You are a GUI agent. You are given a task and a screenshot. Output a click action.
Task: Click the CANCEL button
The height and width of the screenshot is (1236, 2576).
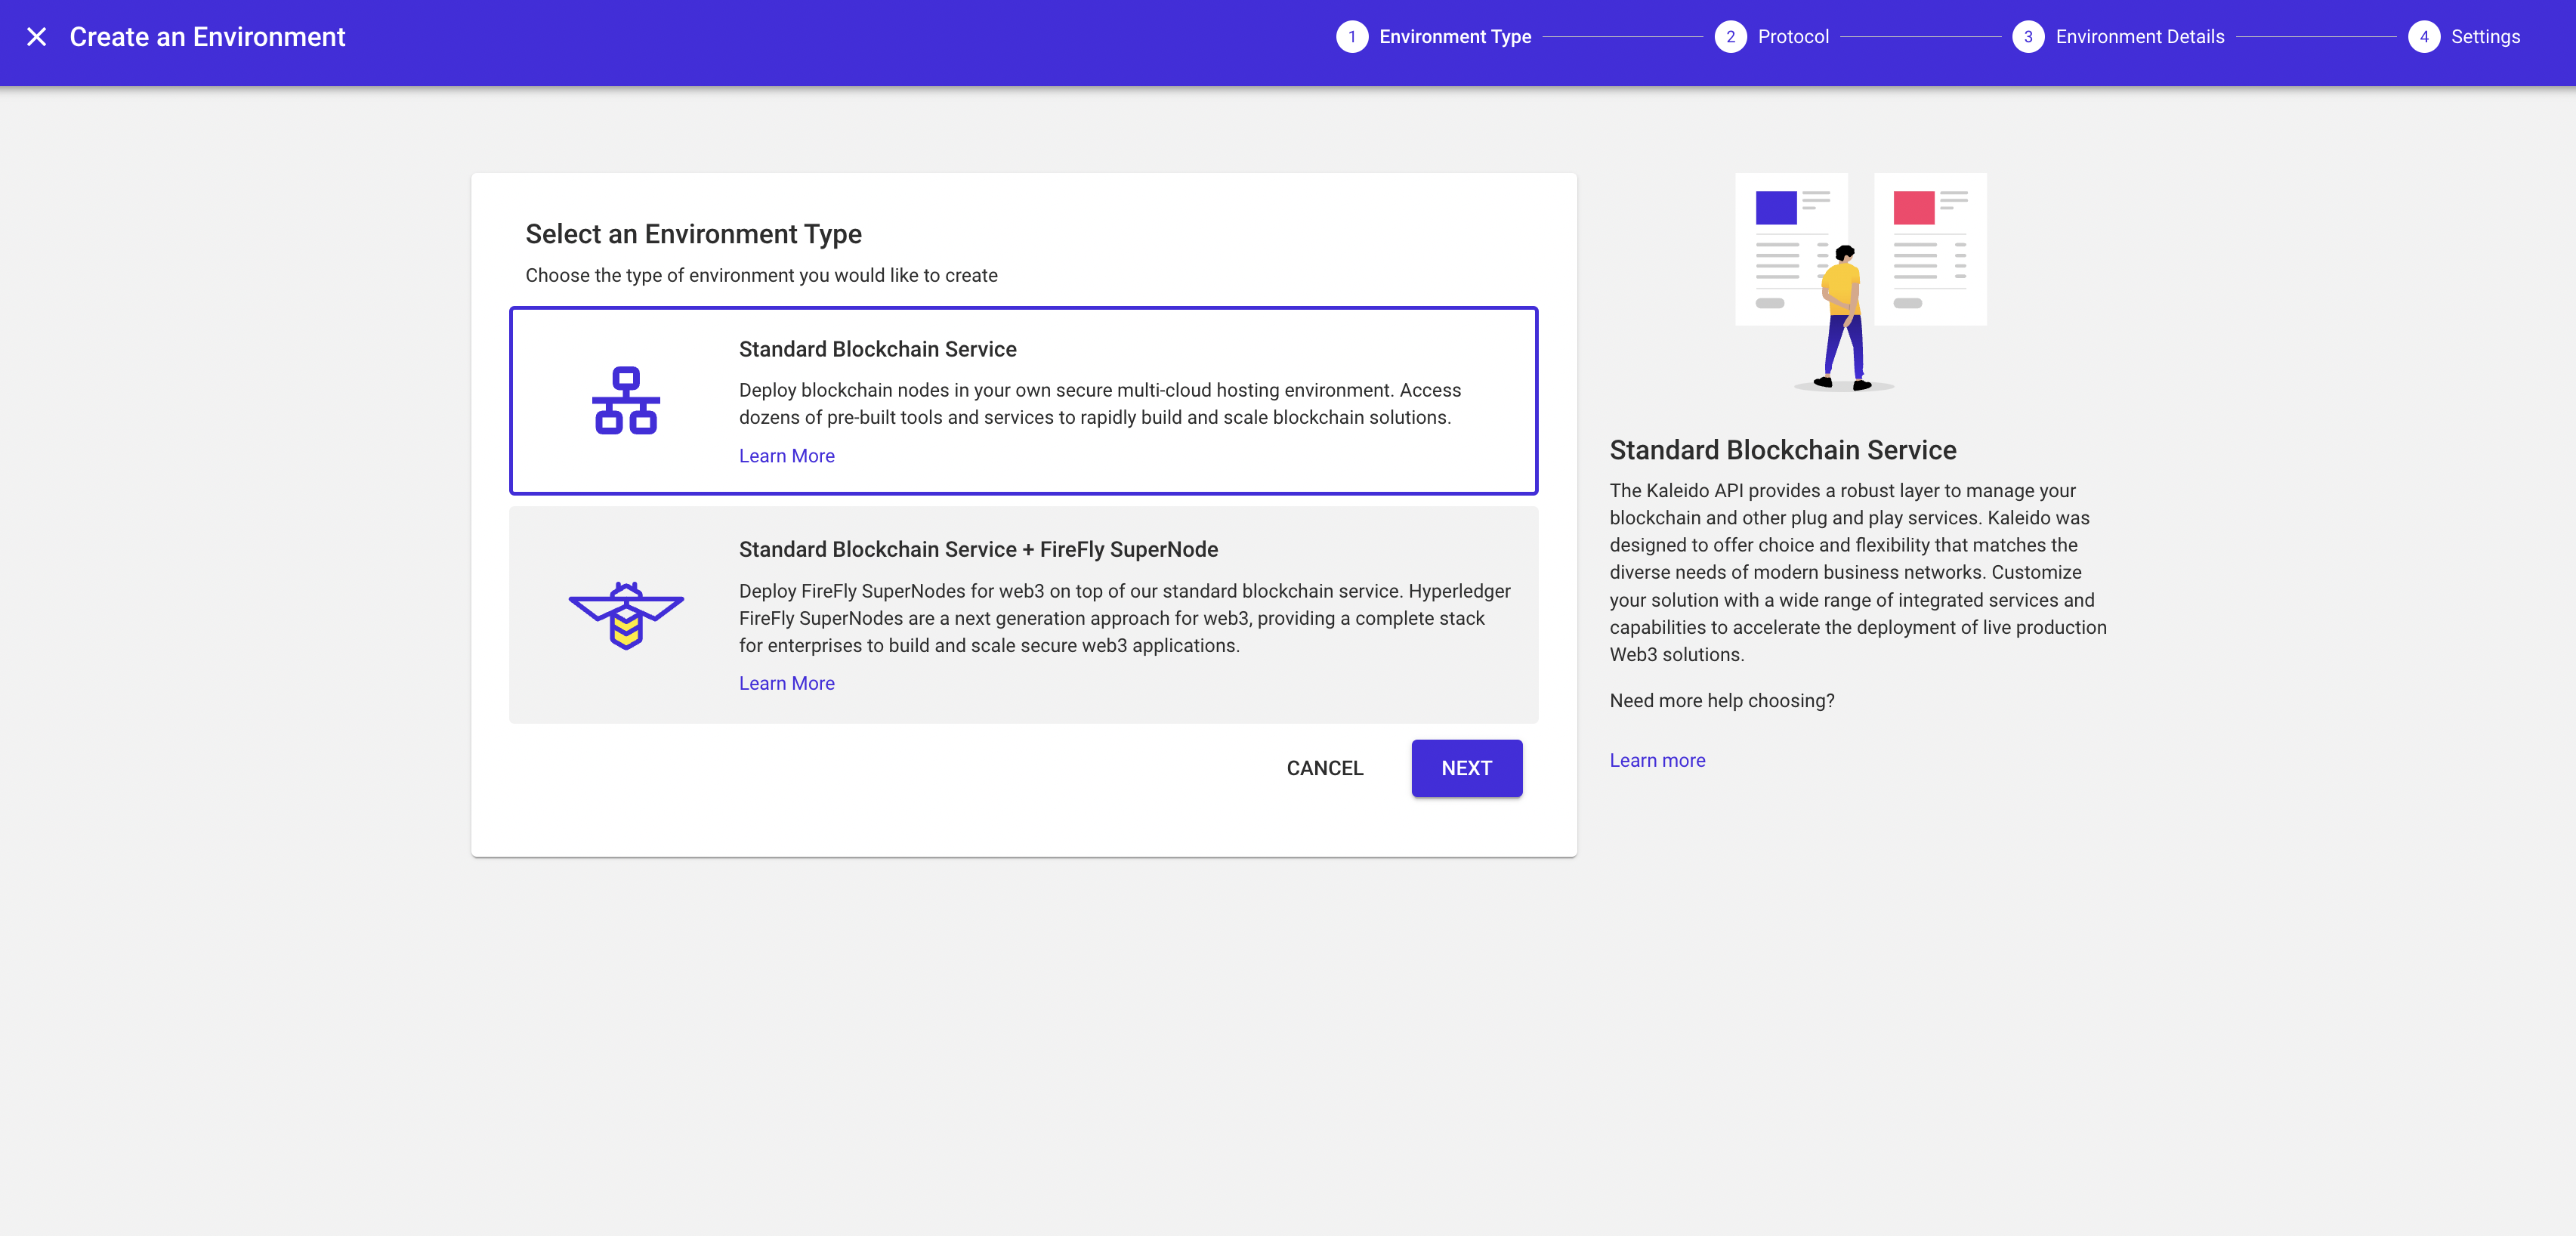(x=1324, y=768)
